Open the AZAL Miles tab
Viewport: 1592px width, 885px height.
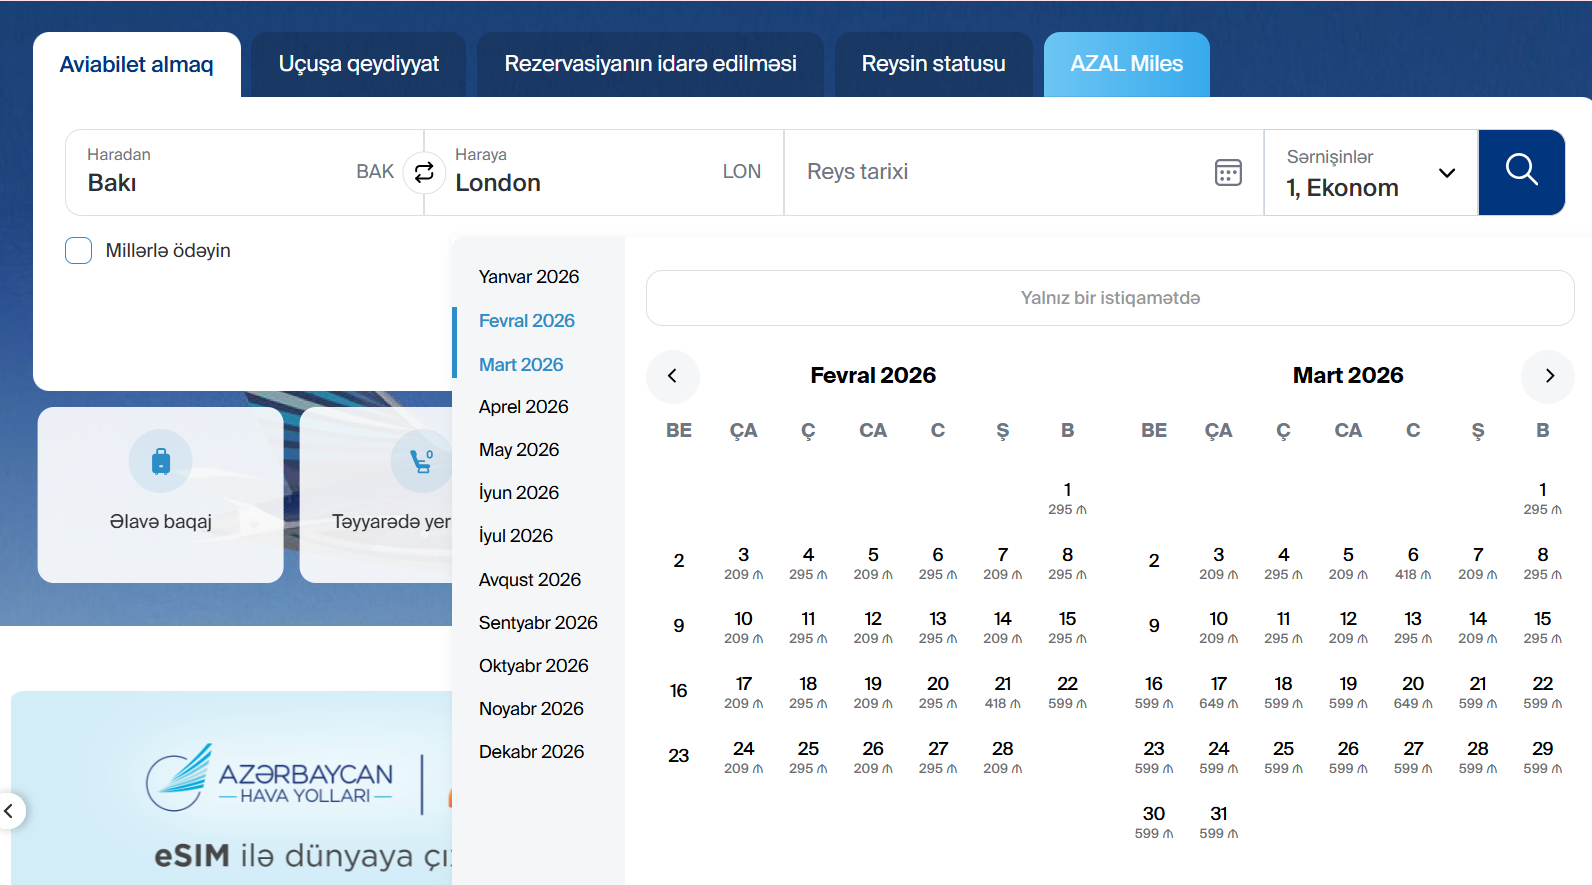1126,65
